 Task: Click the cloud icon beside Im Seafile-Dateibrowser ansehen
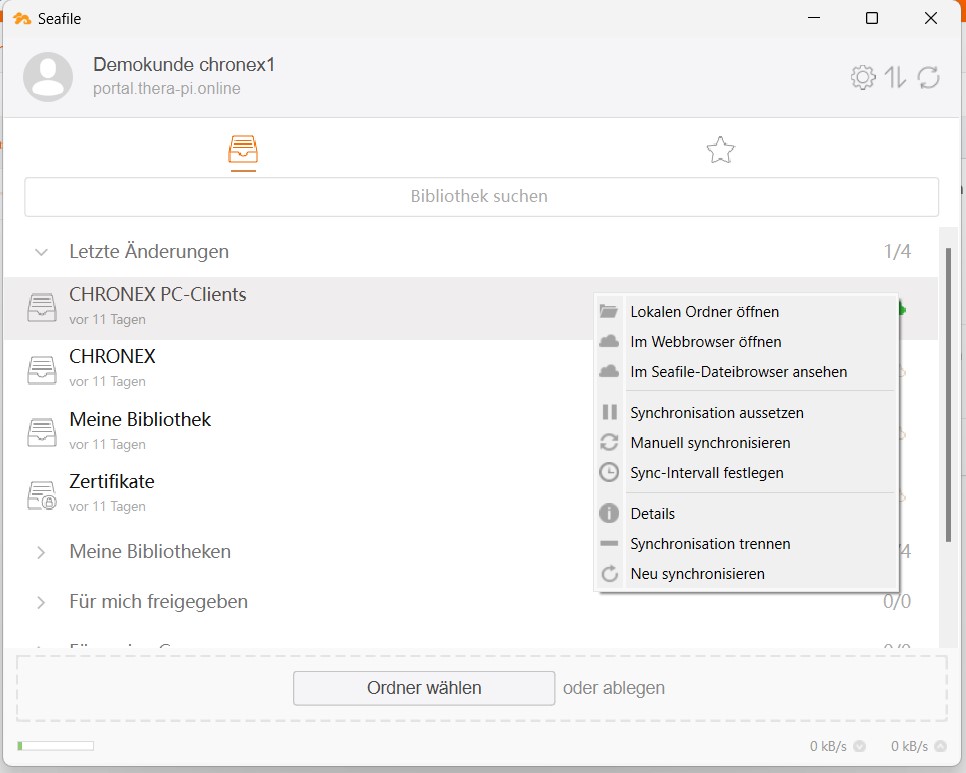click(x=609, y=371)
